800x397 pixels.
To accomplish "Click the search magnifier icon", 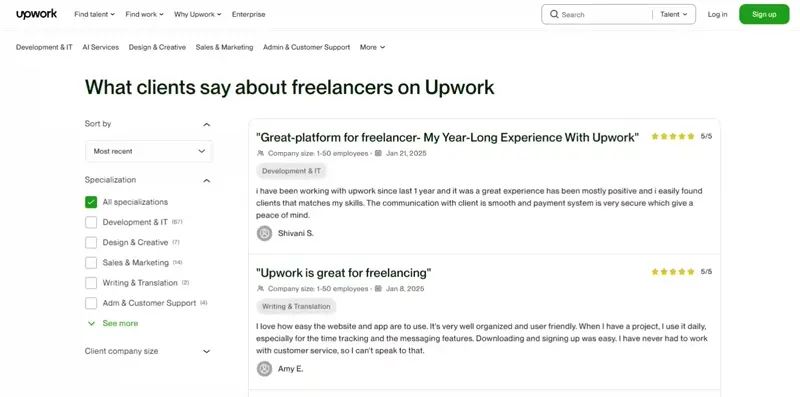I will click(554, 14).
